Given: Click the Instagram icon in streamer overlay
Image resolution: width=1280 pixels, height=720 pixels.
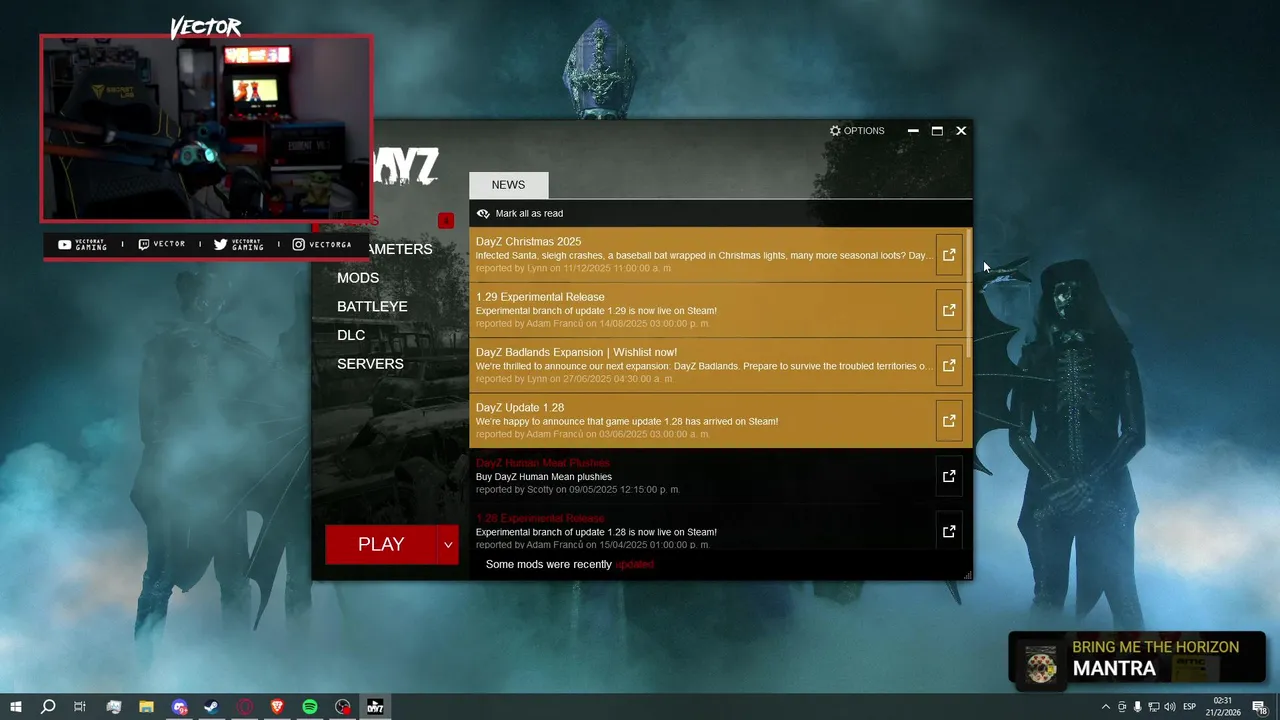Looking at the screenshot, I should click(x=298, y=244).
